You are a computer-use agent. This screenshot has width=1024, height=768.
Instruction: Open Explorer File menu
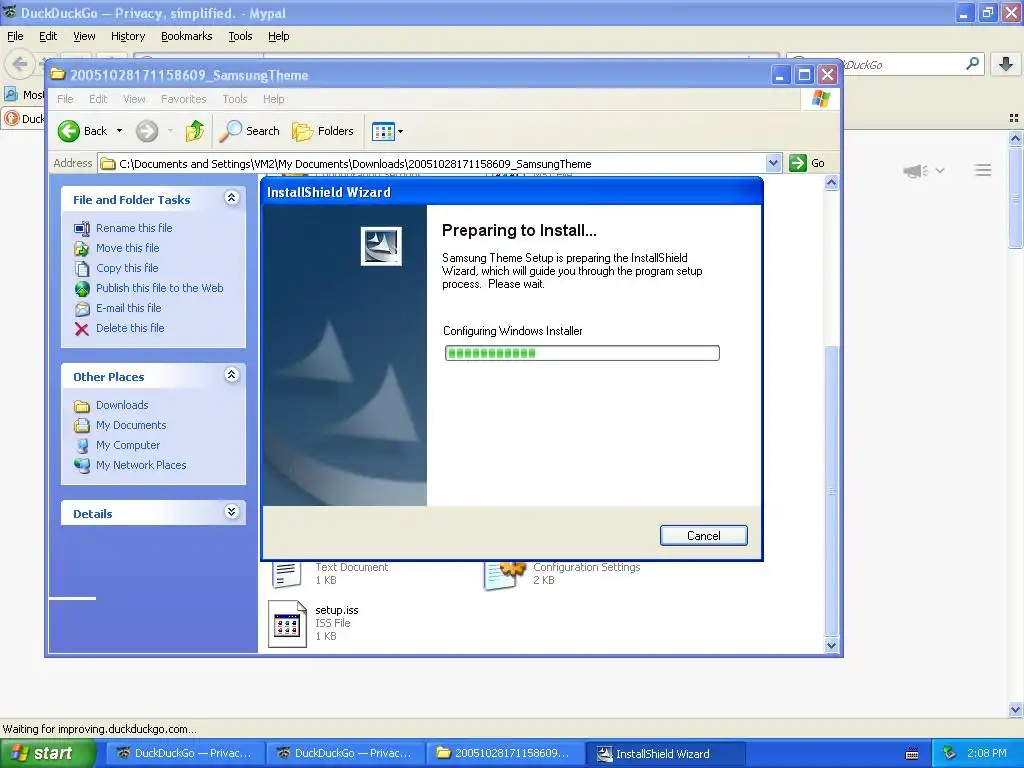tap(65, 99)
